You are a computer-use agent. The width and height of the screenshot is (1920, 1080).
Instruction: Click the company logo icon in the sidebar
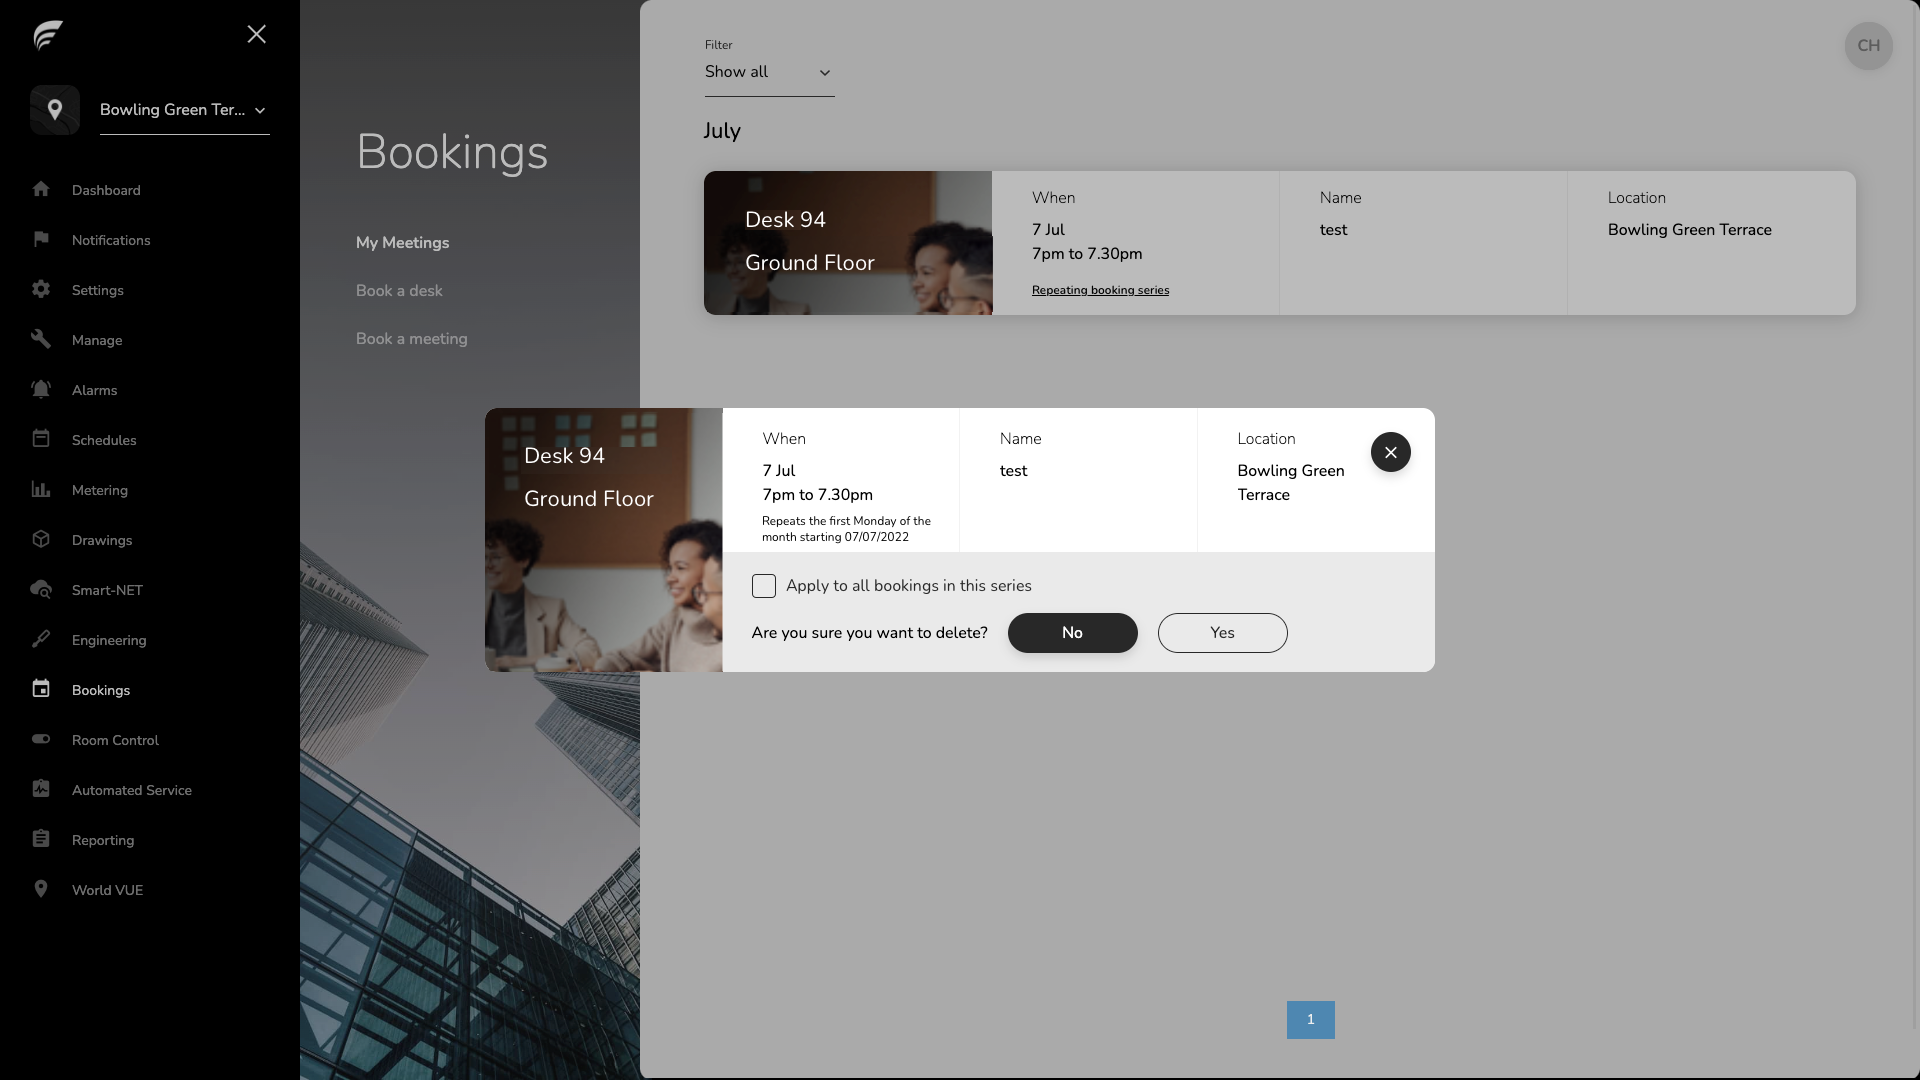48,35
